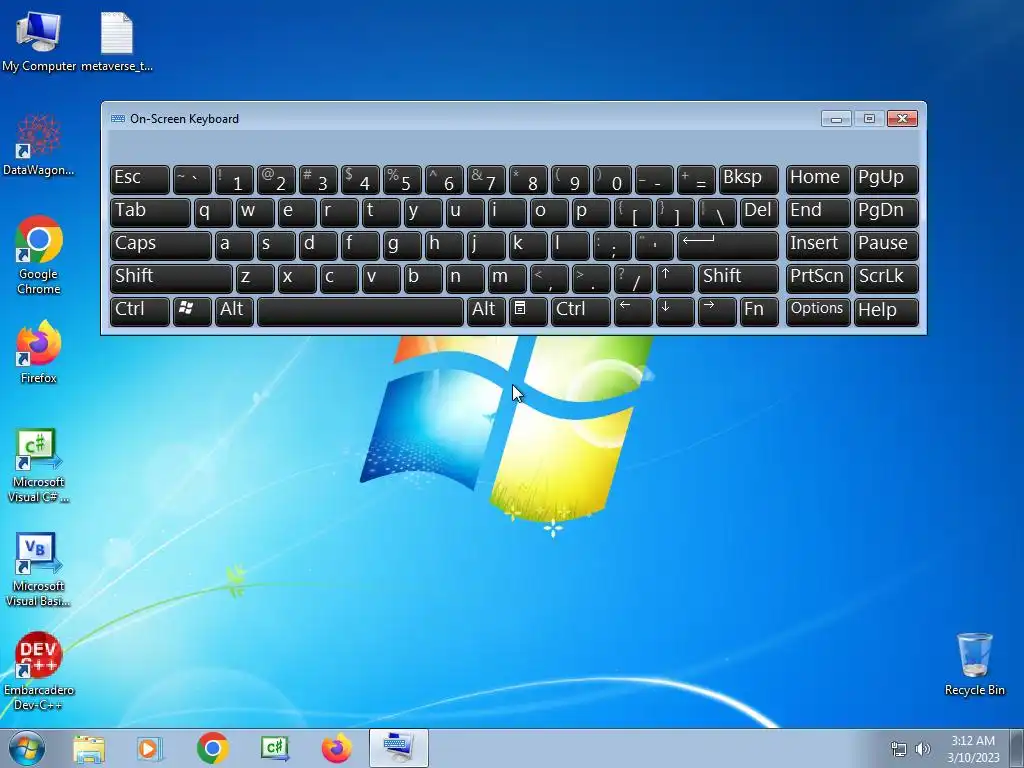Click the Show Desktop strip beside the clock
The width and height of the screenshot is (1024, 768).
tap(1017, 748)
